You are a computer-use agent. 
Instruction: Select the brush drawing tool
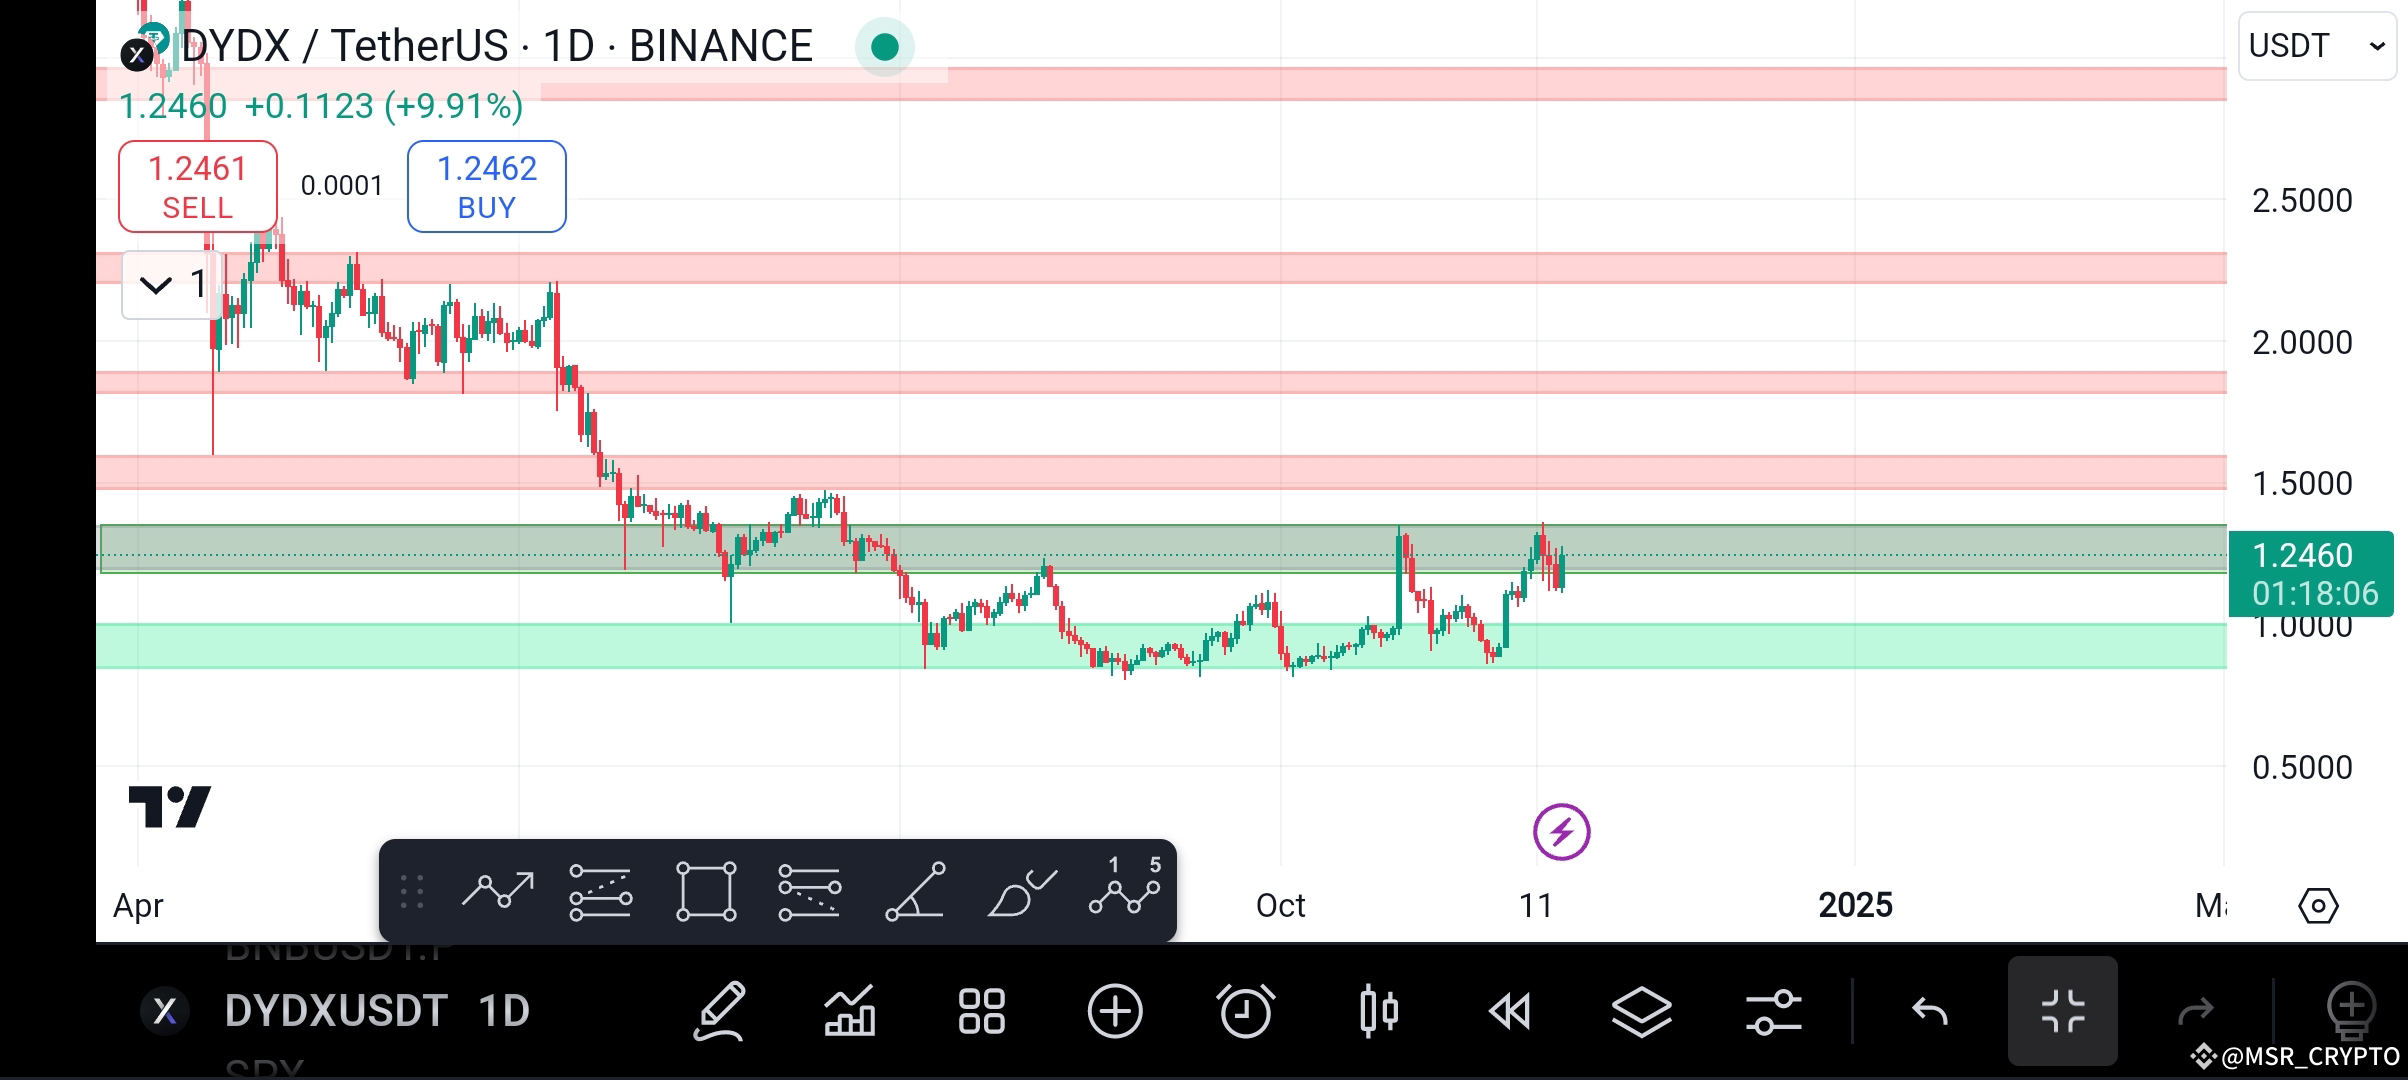(x=1021, y=893)
